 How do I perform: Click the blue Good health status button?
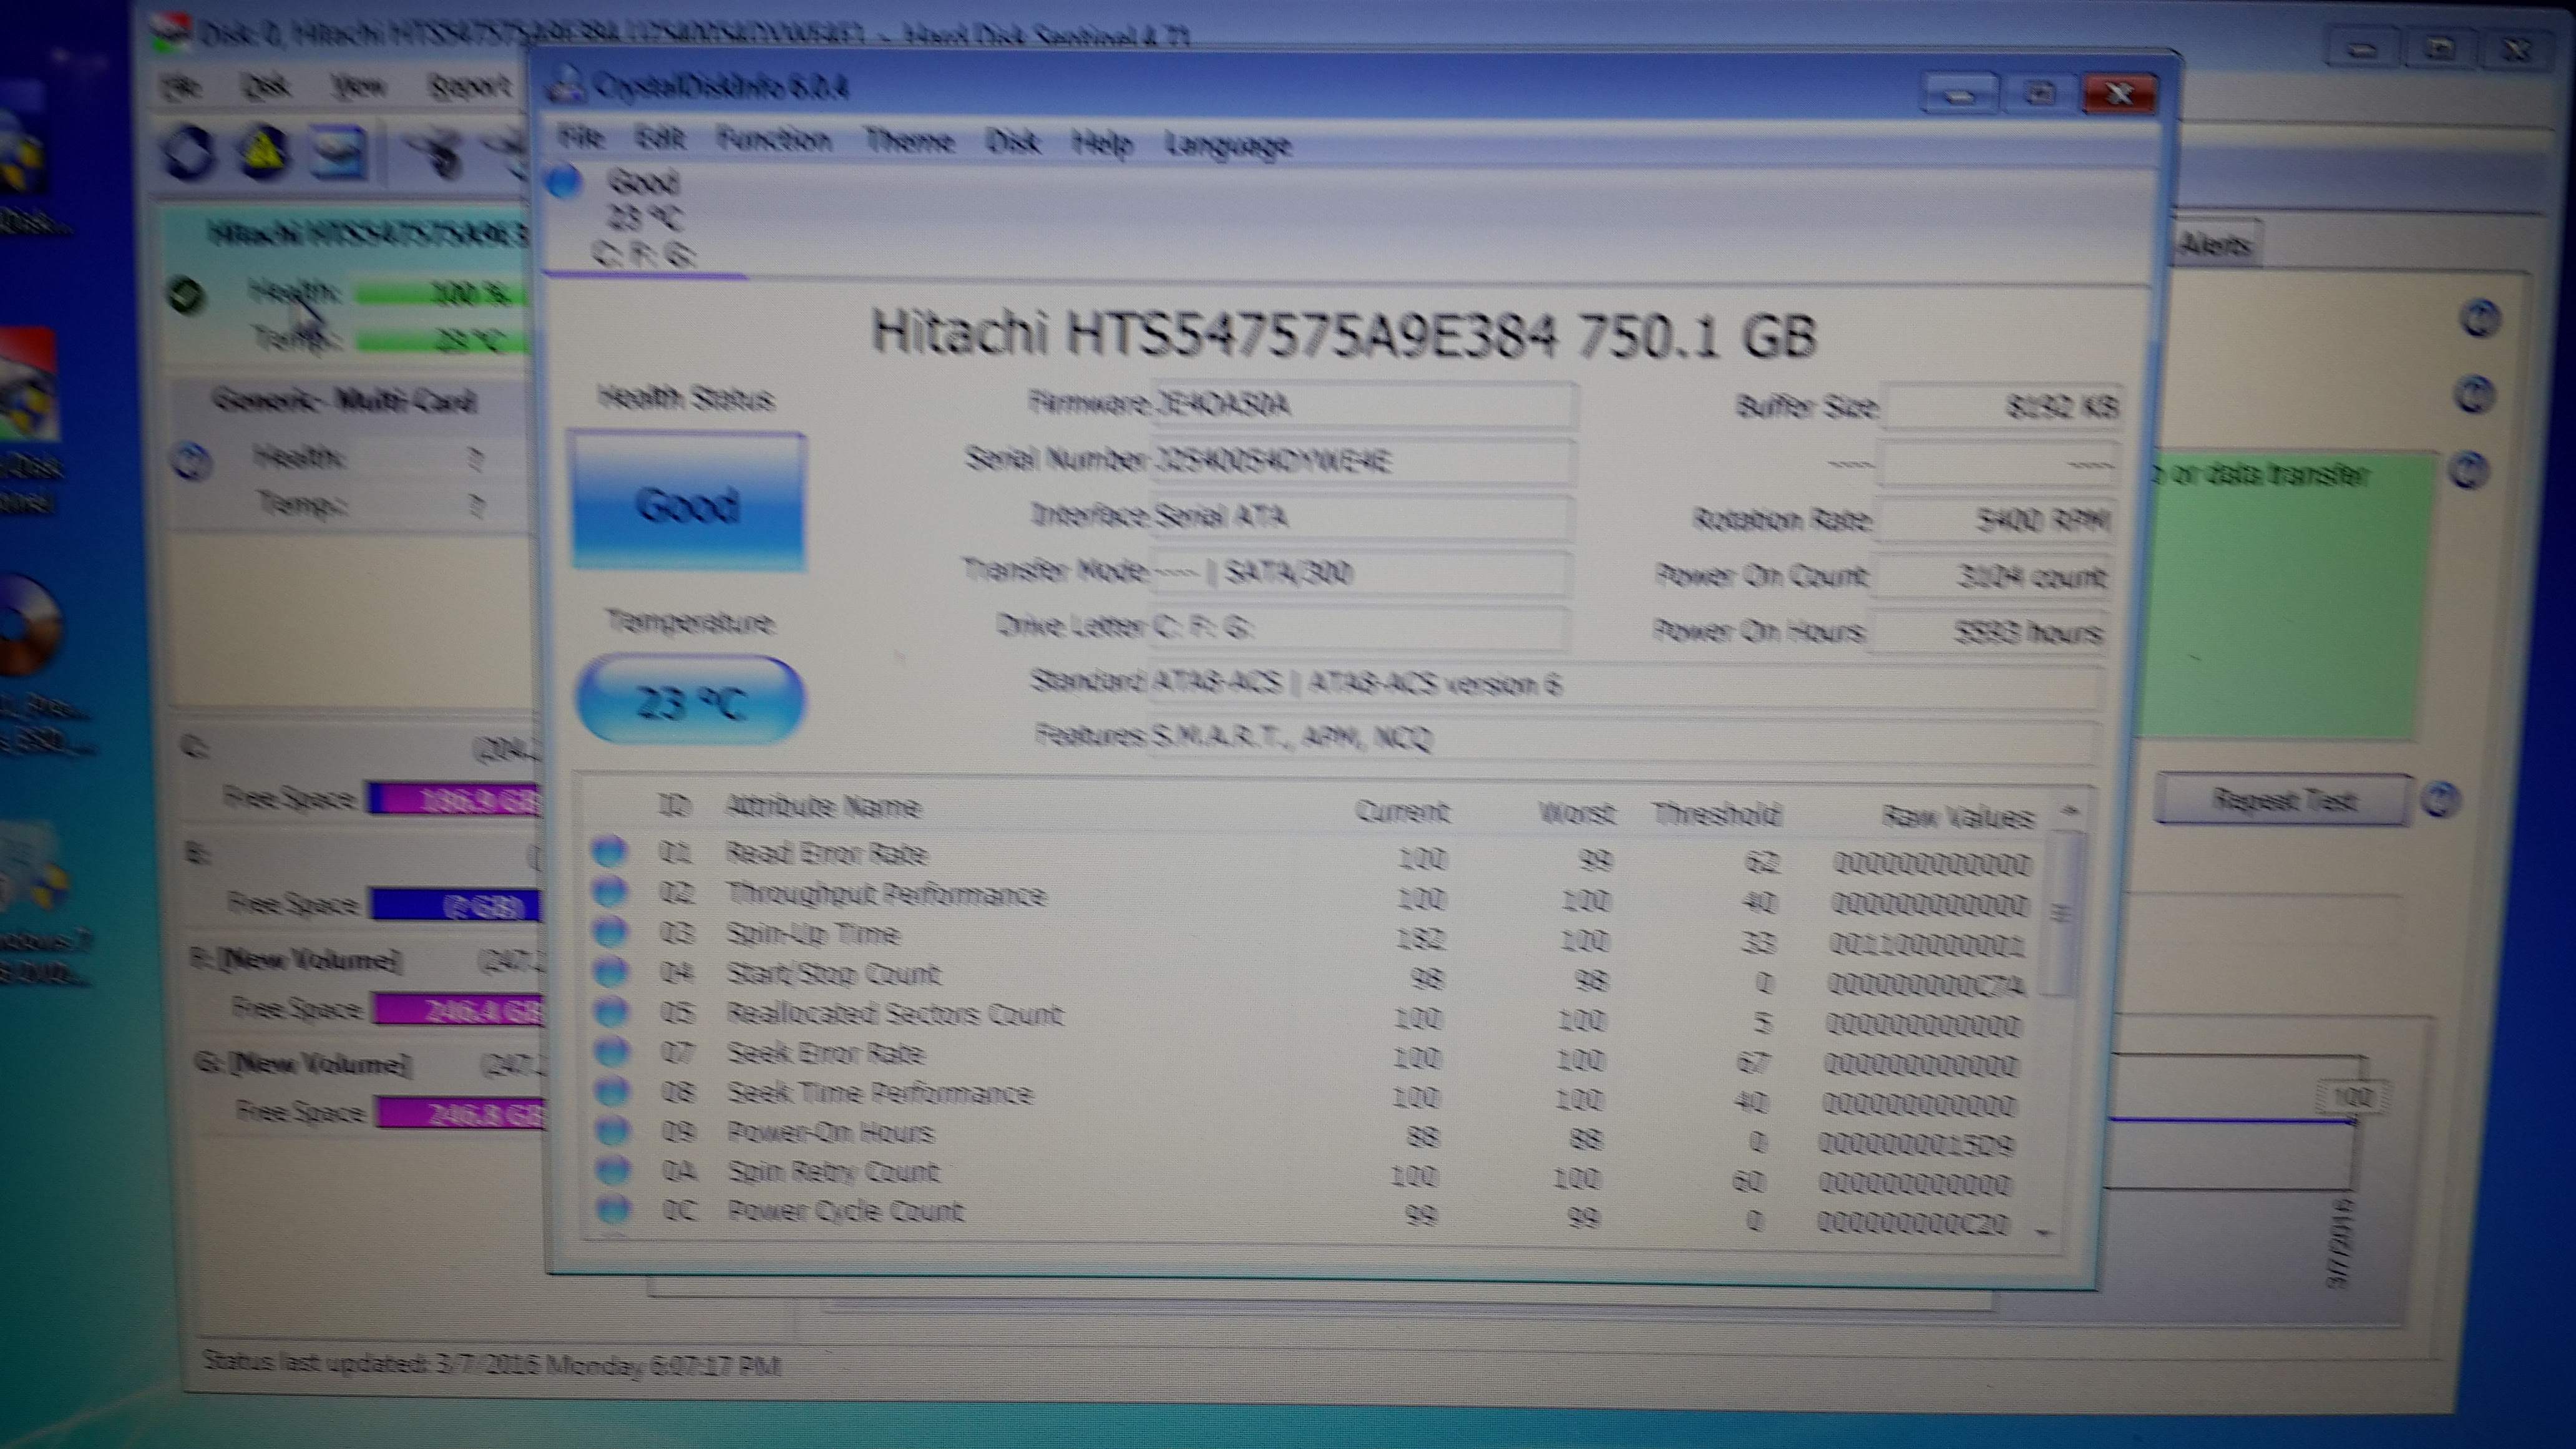pyautogui.click(x=688, y=502)
